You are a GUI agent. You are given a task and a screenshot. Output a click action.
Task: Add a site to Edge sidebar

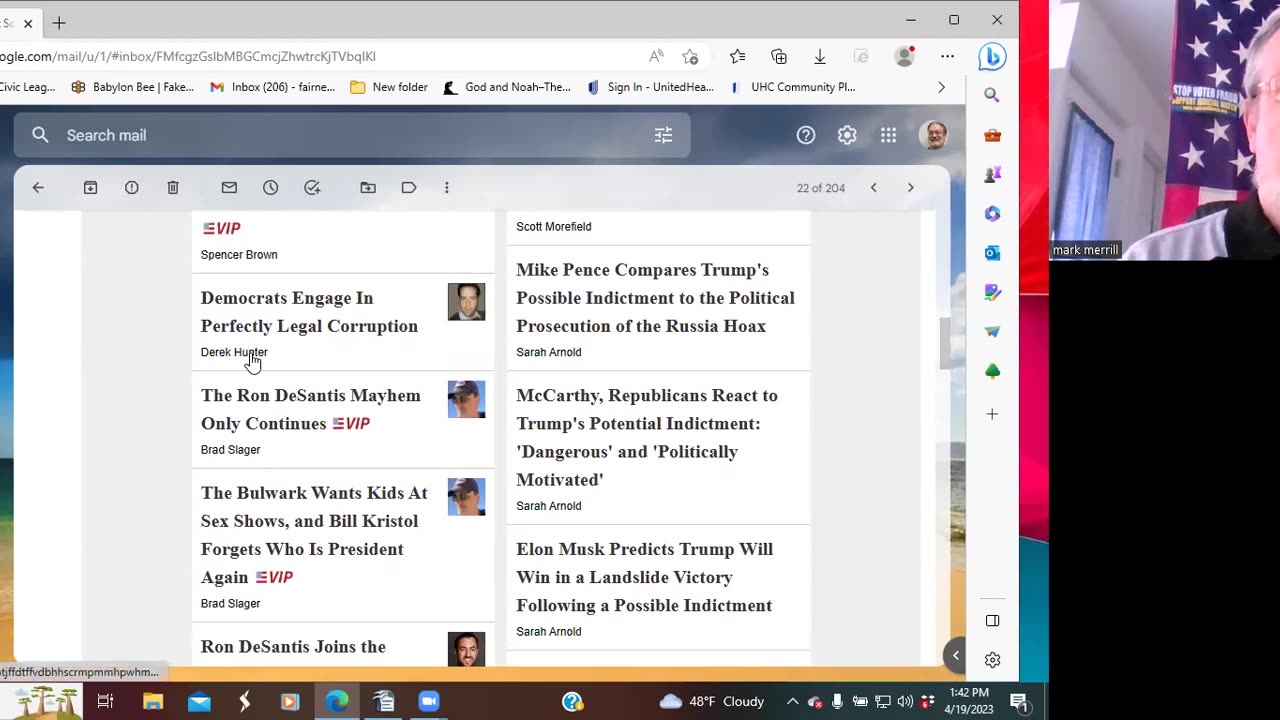tap(992, 413)
